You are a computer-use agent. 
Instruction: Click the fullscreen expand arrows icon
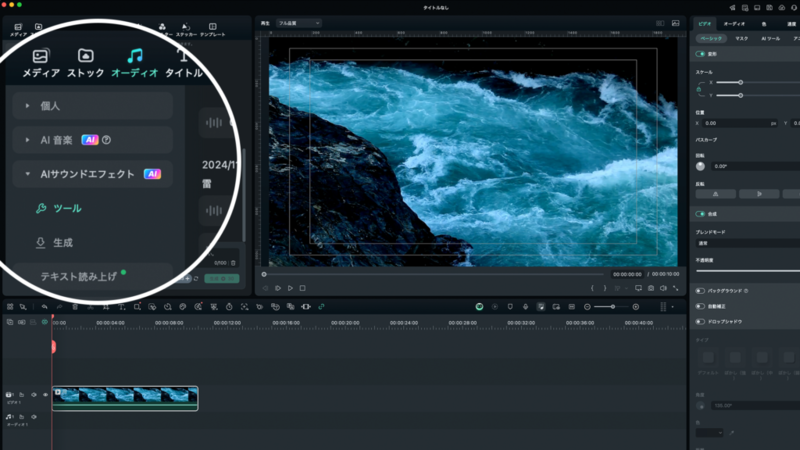tap(676, 288)
